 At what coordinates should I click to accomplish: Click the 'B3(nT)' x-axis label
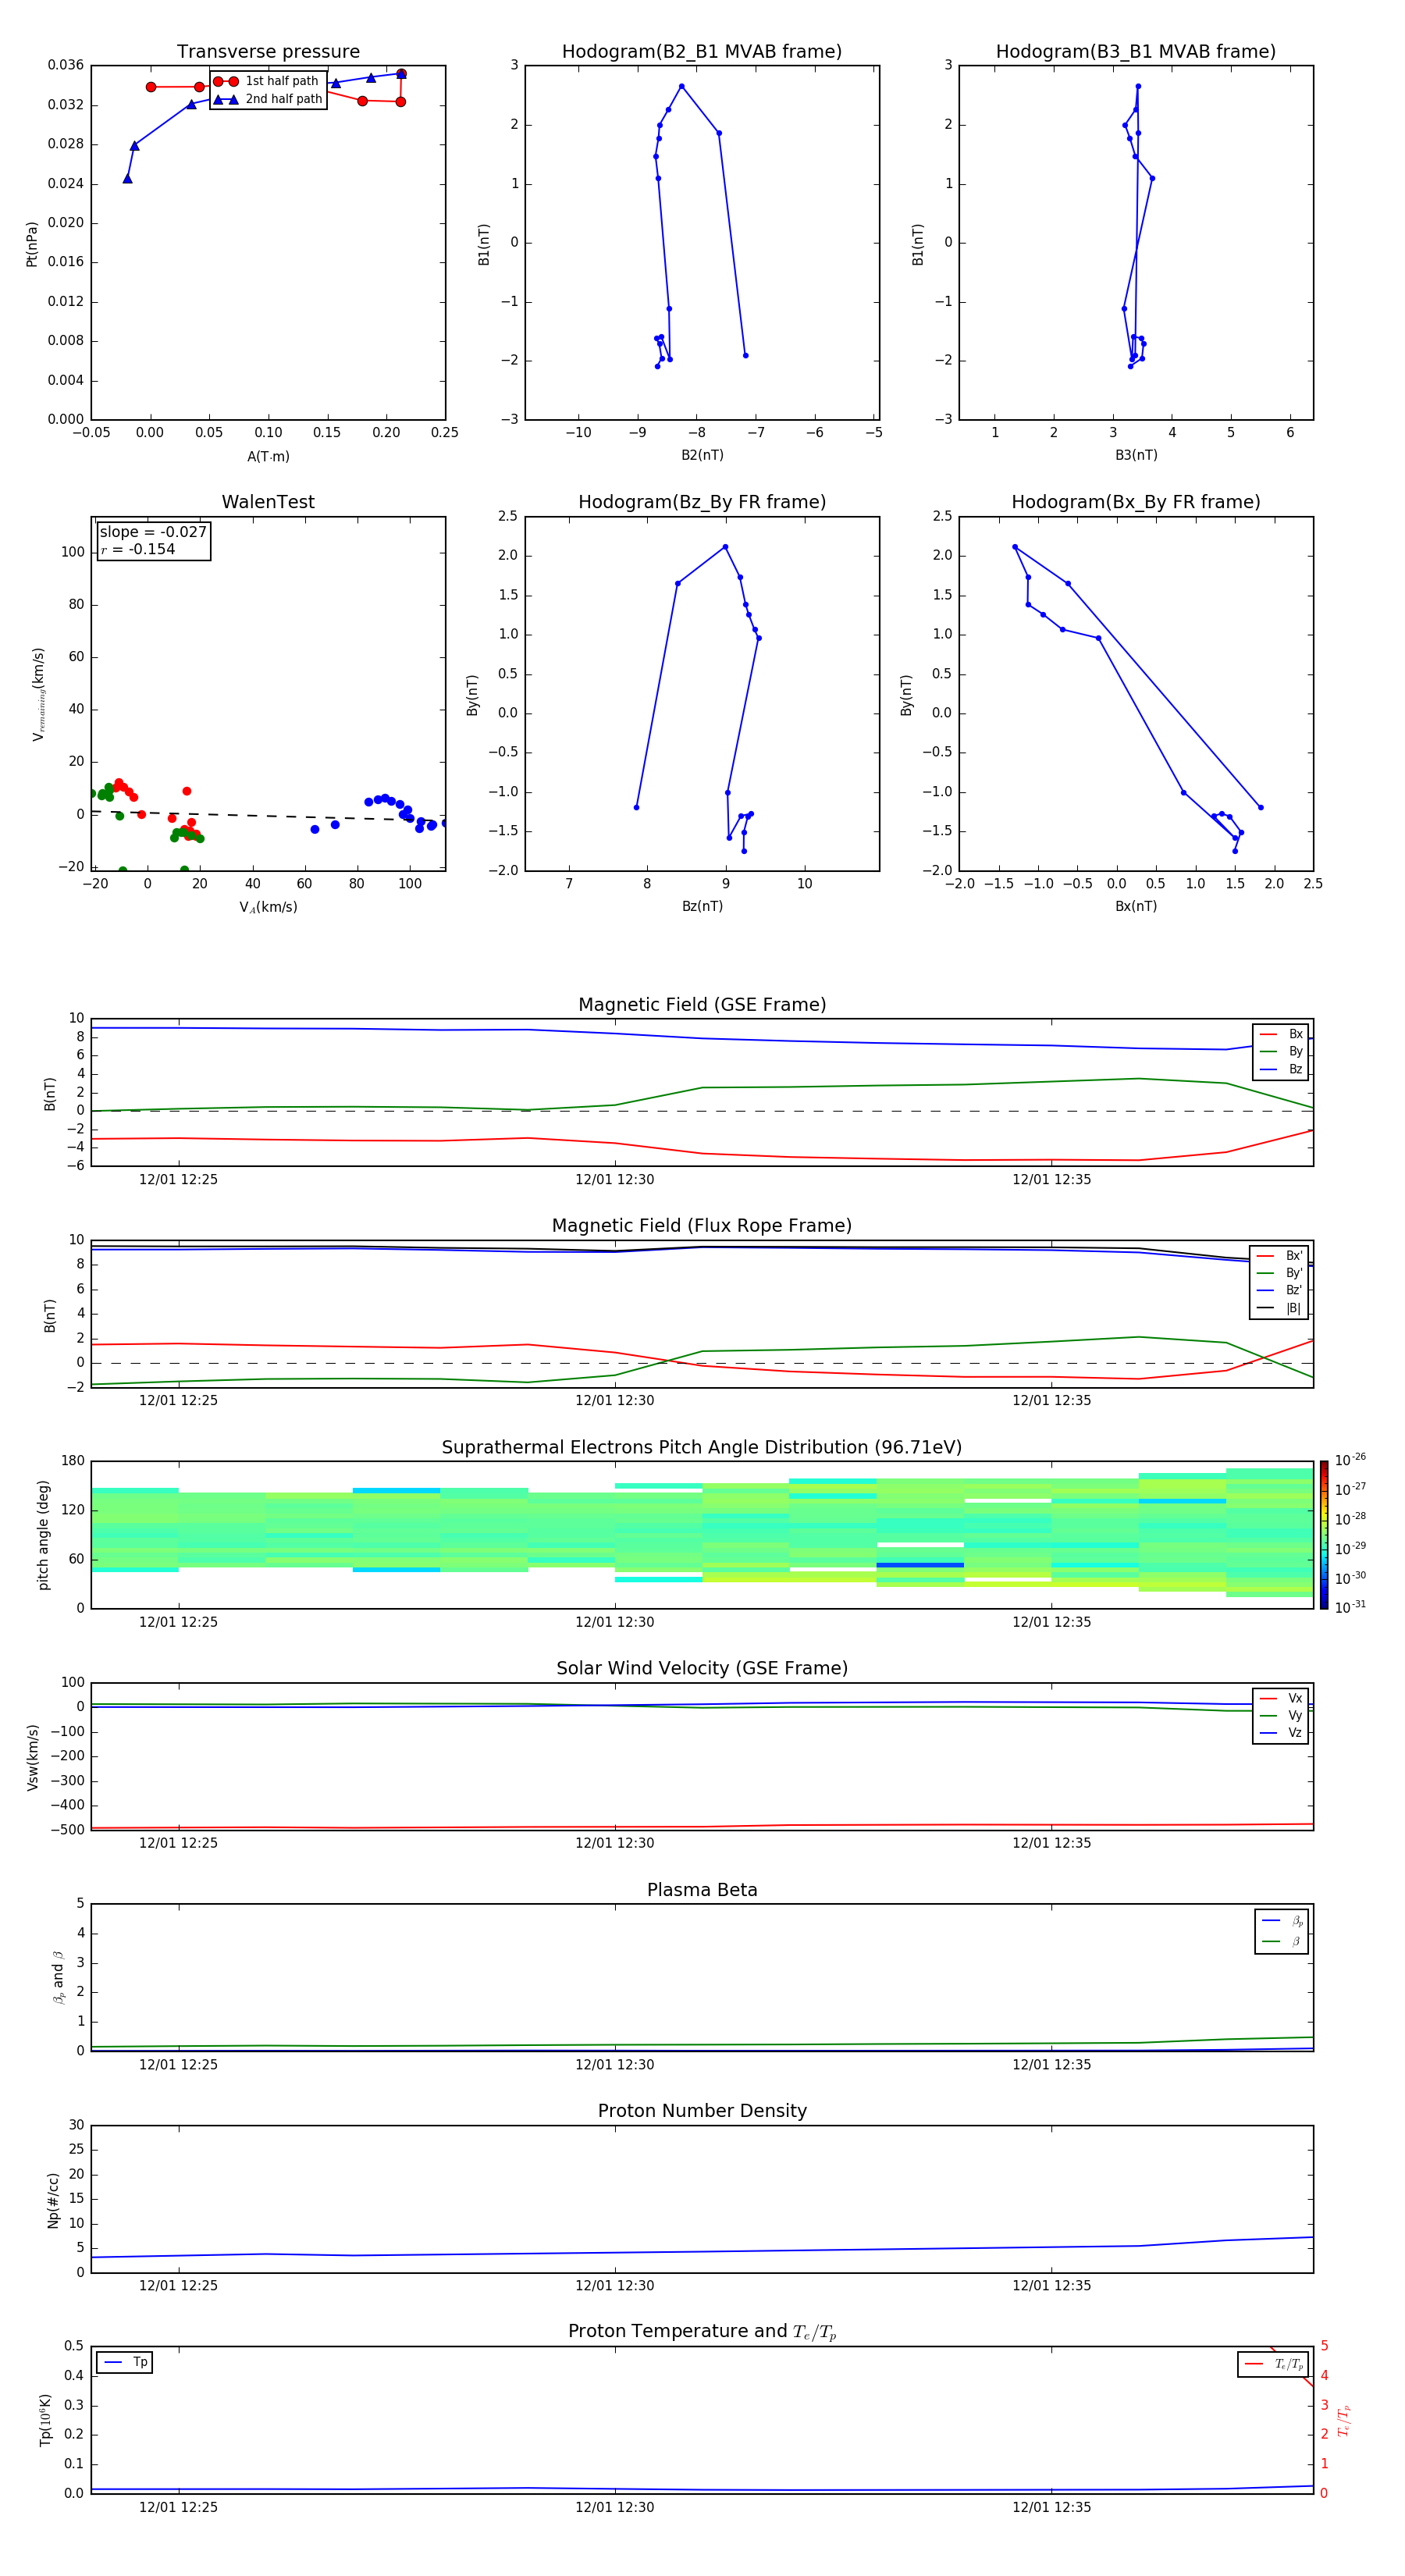pos(1136,455)
